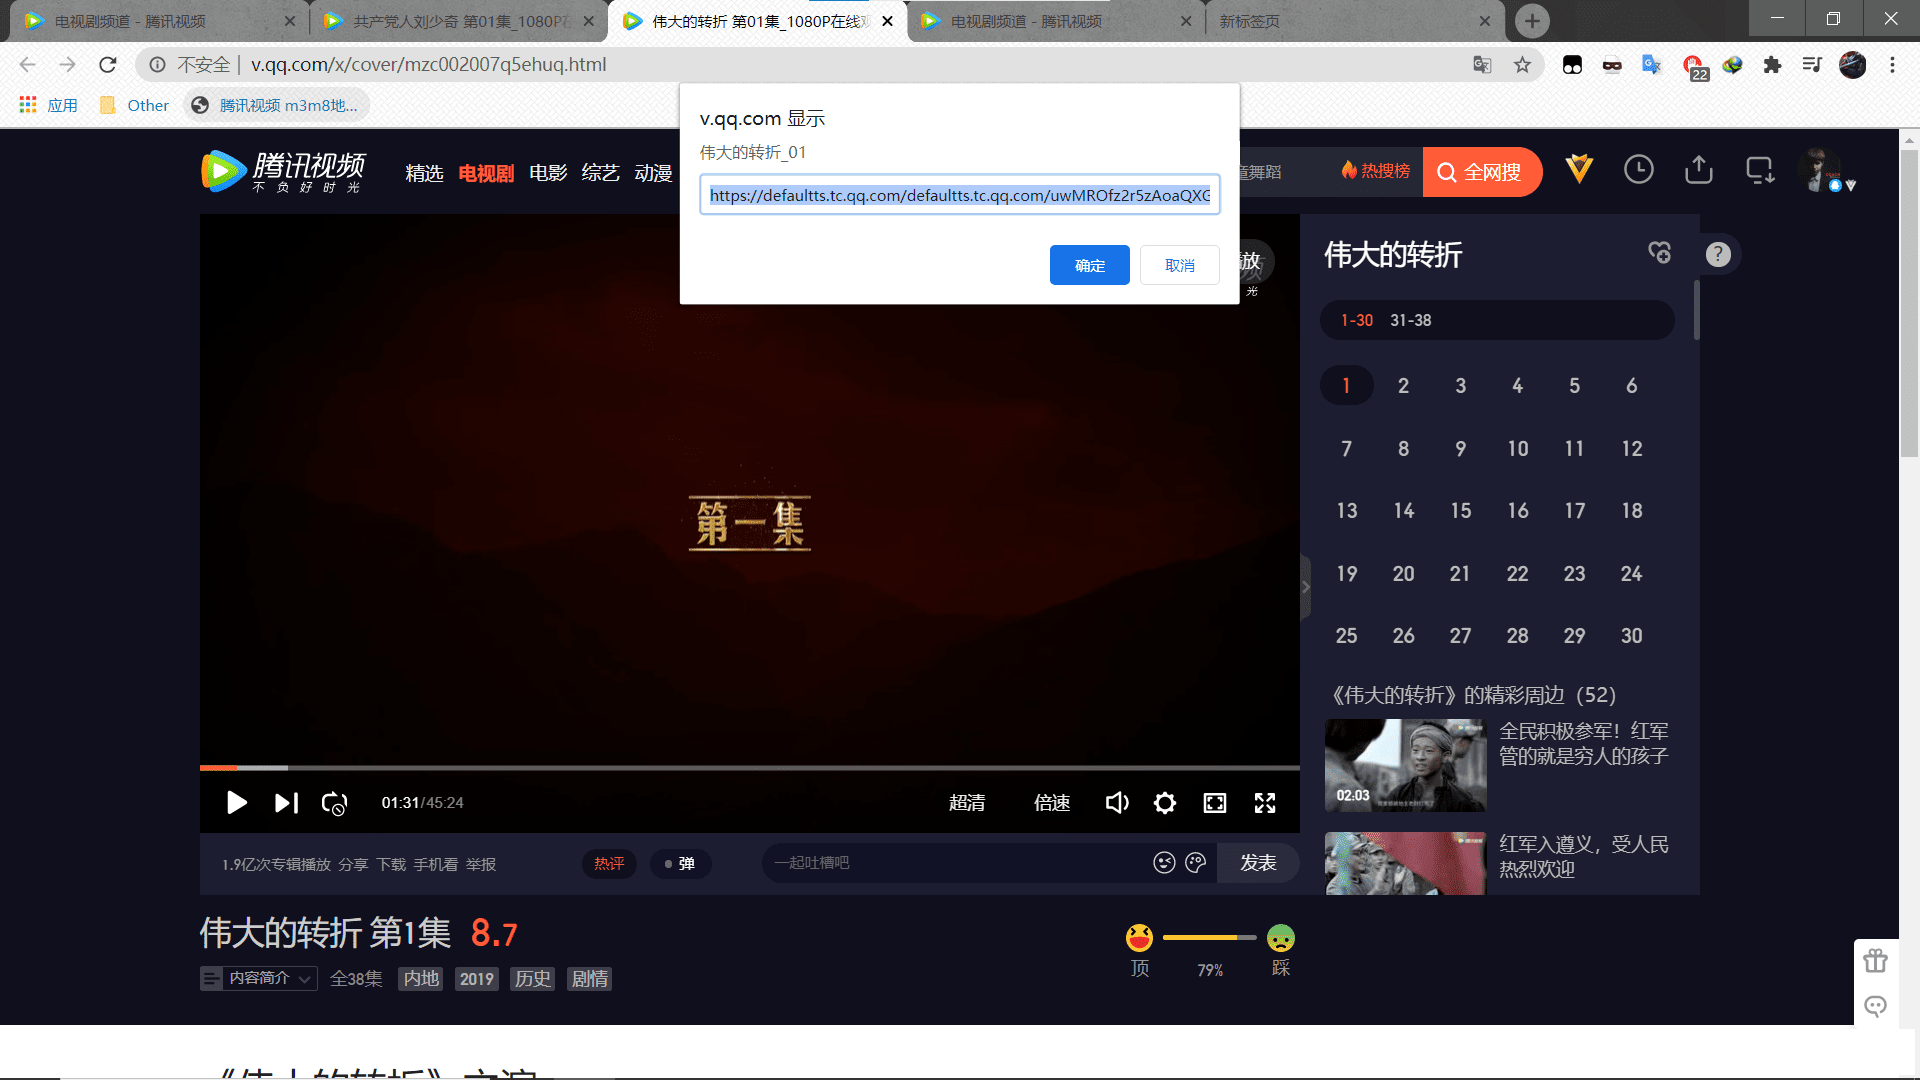Open emoji picker in comment box
This screenshot has width=1920, height=1080.
[1164, 863]
